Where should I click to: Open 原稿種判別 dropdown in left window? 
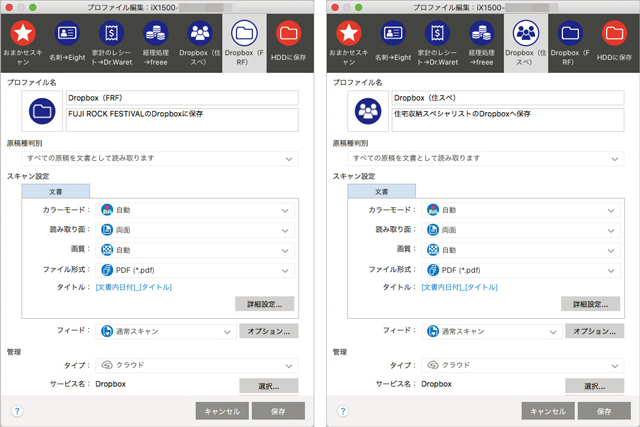pyautogui.click(x=160, y=158)
